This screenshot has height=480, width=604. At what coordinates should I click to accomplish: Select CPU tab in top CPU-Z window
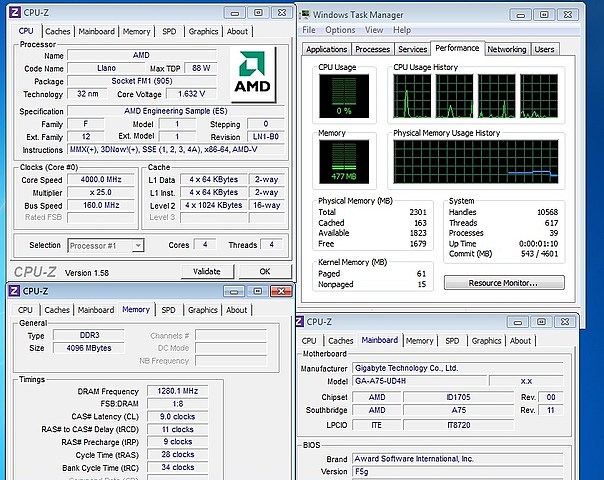click(x=26, y=31)
